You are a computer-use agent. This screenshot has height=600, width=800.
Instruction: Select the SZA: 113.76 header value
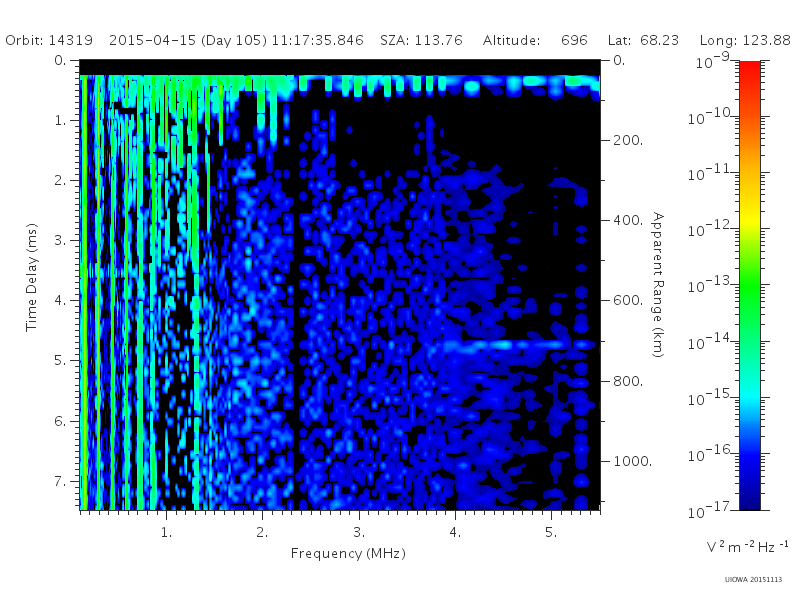[421, 40]
